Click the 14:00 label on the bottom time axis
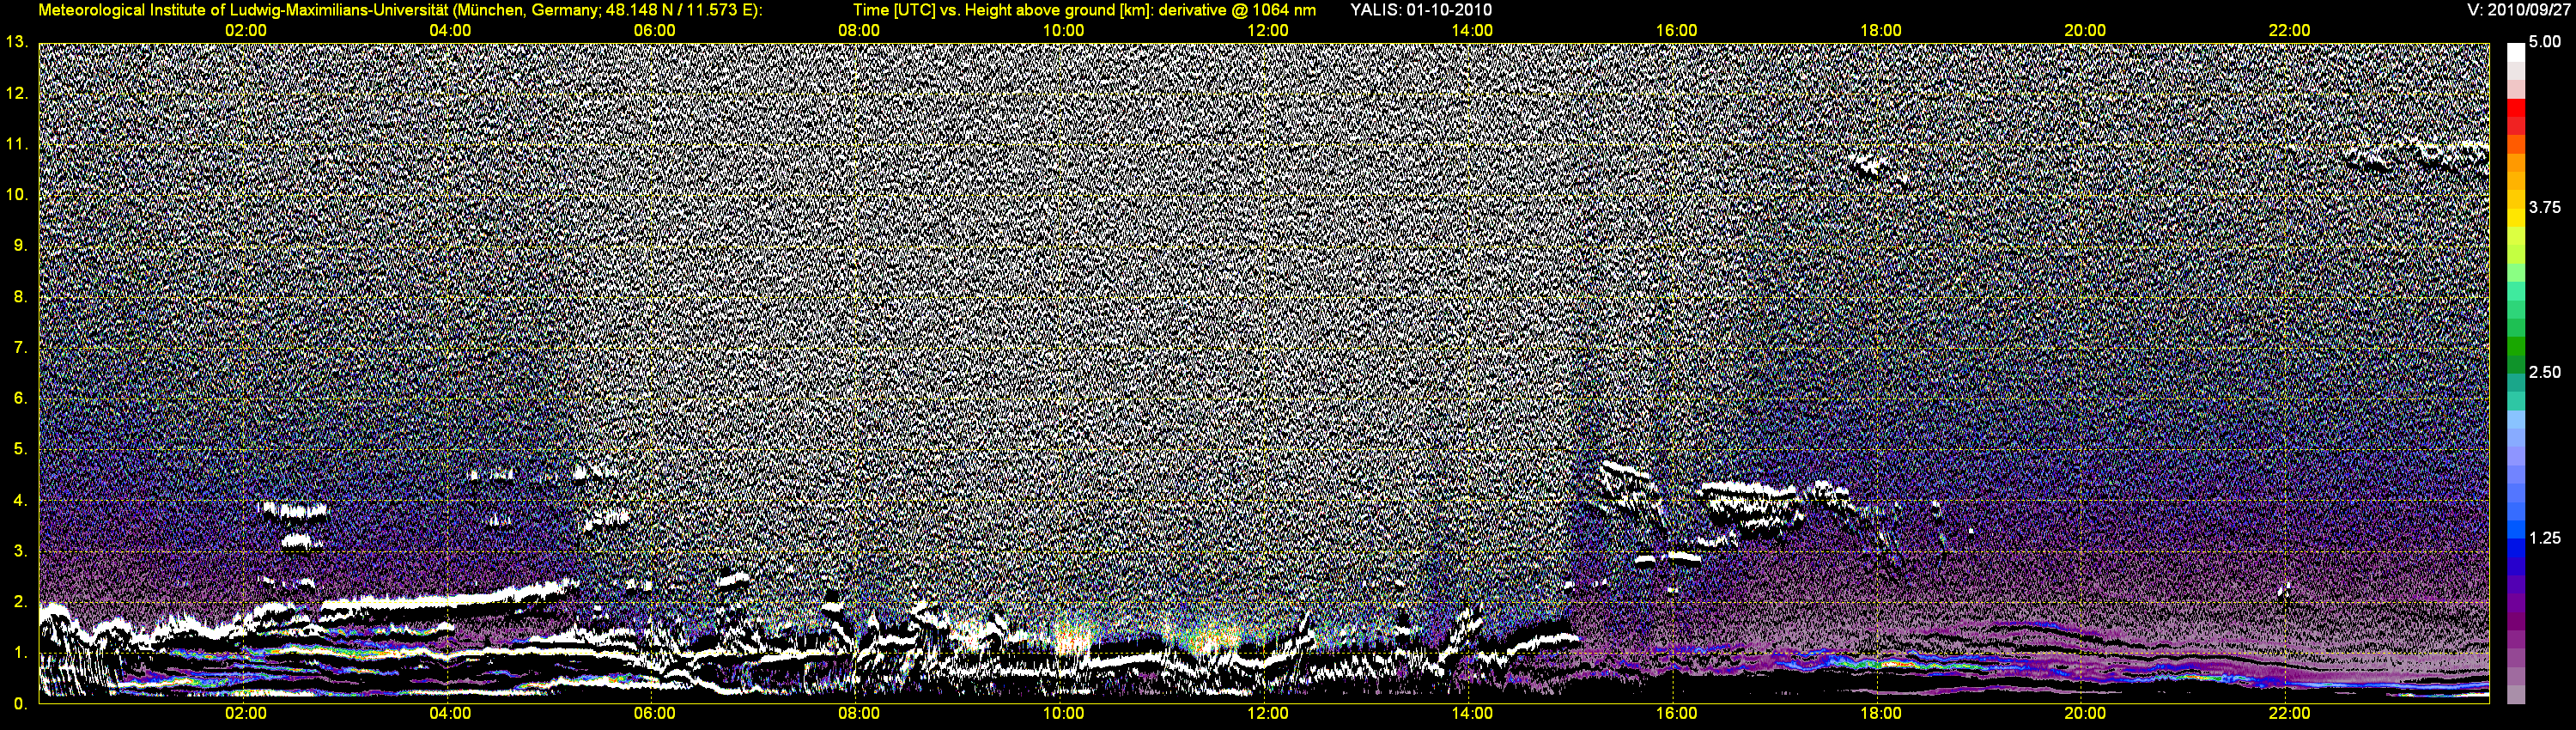 pyautogui.click(x=1472, y=714)
